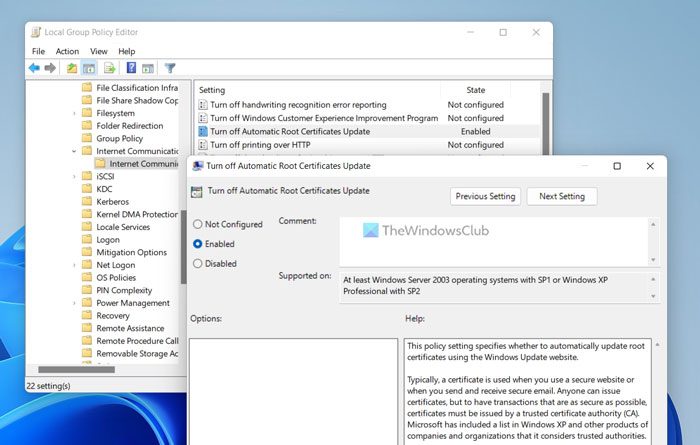
Task: Open the Action menu
Action: point(67,51)
